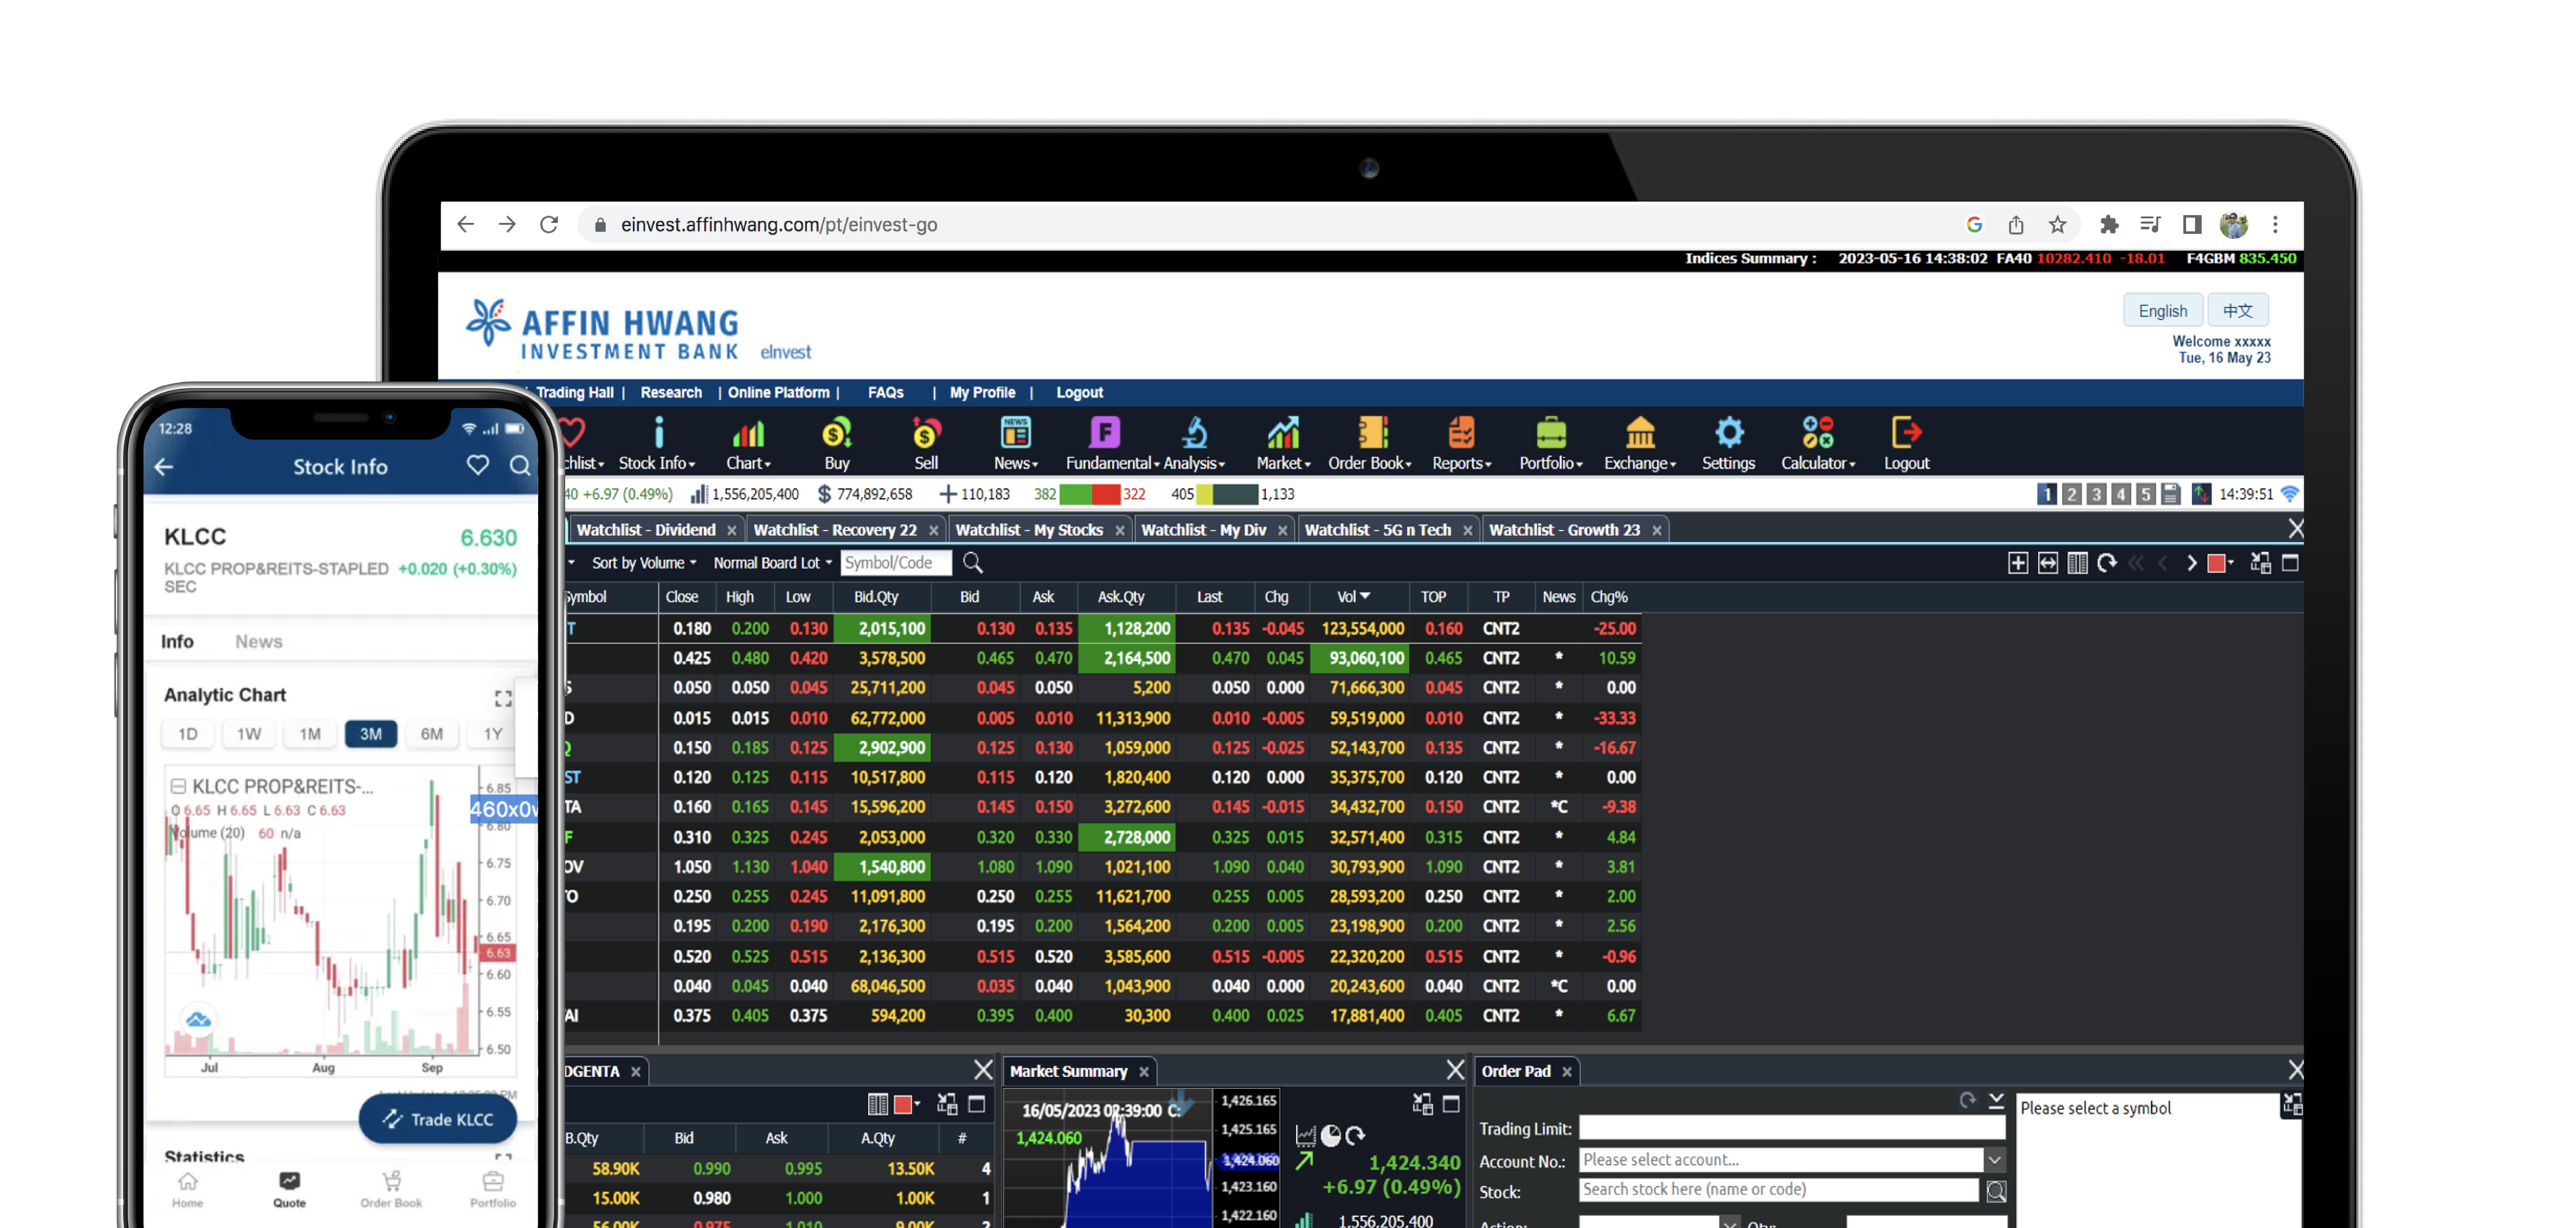2576x1228 pixels.
Task: Open the Buy order icon
Action: tap(837, 443)
